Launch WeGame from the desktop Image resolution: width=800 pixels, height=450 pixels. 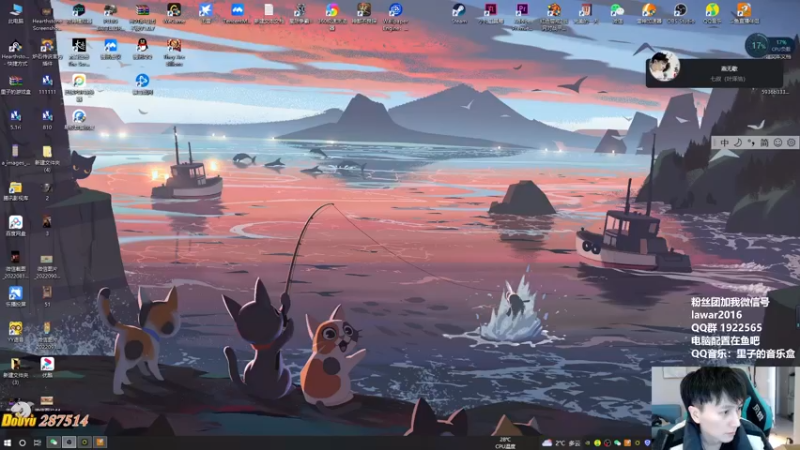pyautogui.click(x=174, y=13)
